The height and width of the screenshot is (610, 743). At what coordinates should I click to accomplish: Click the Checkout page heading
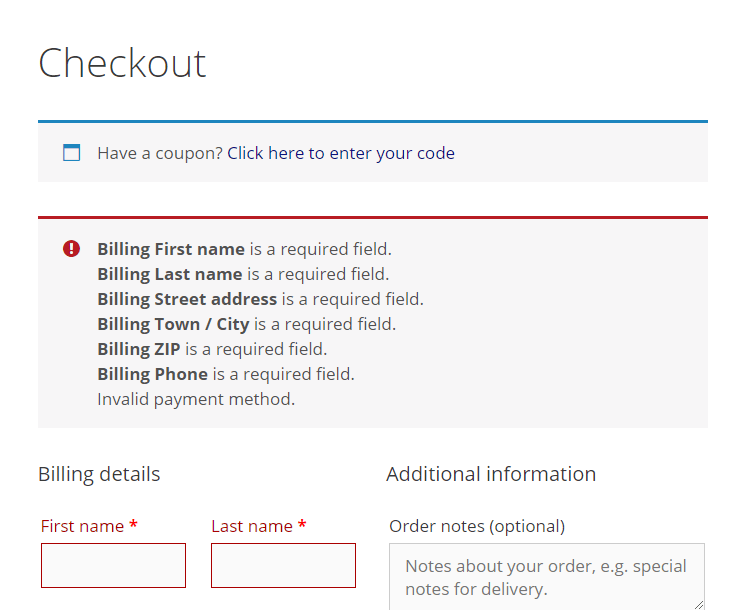point(122,63)
